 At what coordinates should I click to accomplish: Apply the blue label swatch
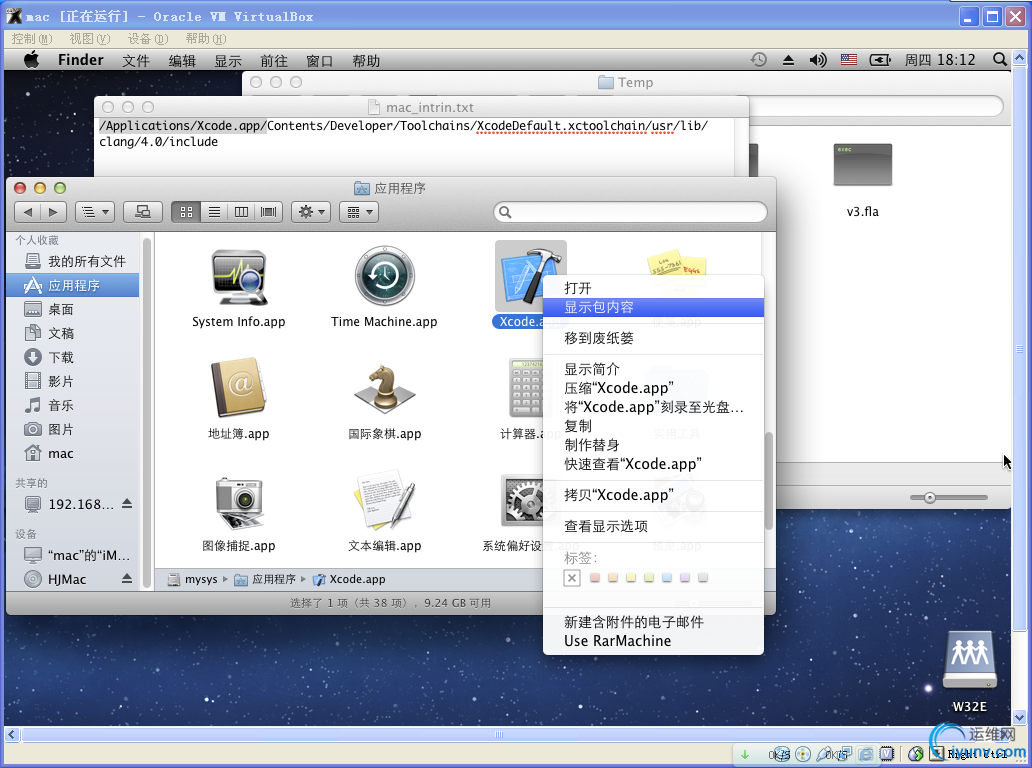[x=667, y=578]
